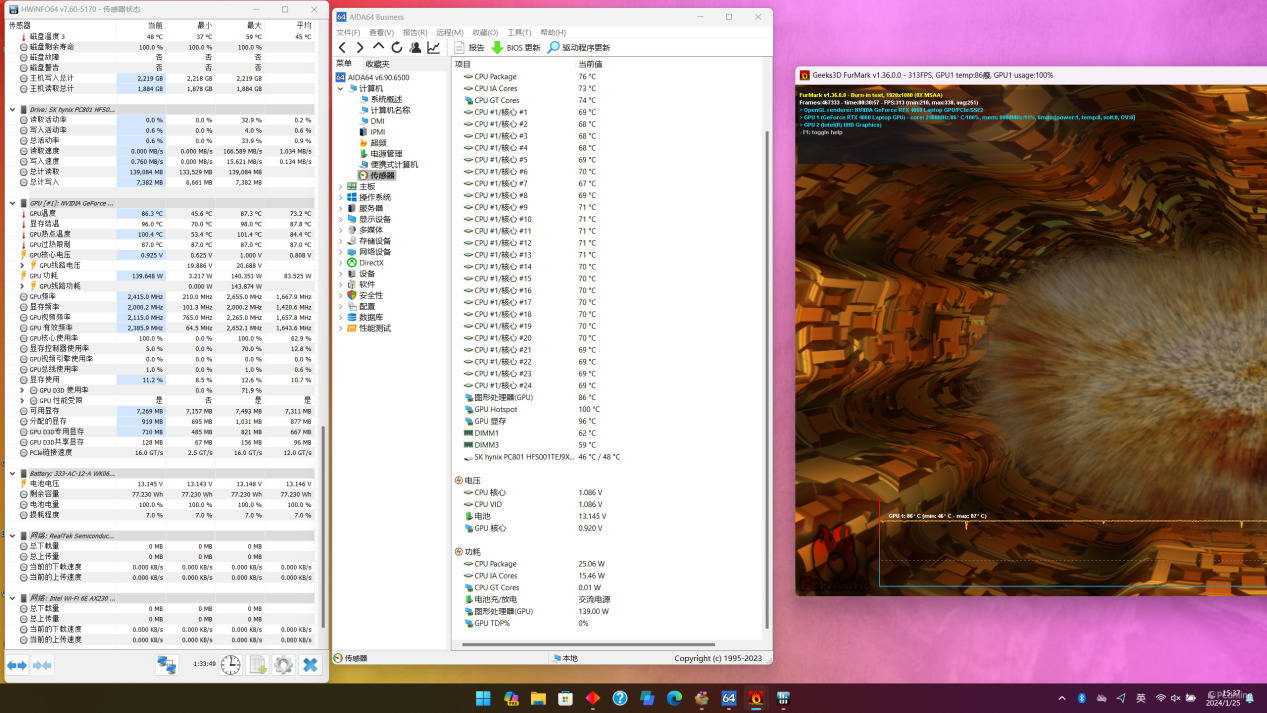Click the AIDA64 forward navigation arrow
This screenshot has width=1267, height=713.
point(360,47)
